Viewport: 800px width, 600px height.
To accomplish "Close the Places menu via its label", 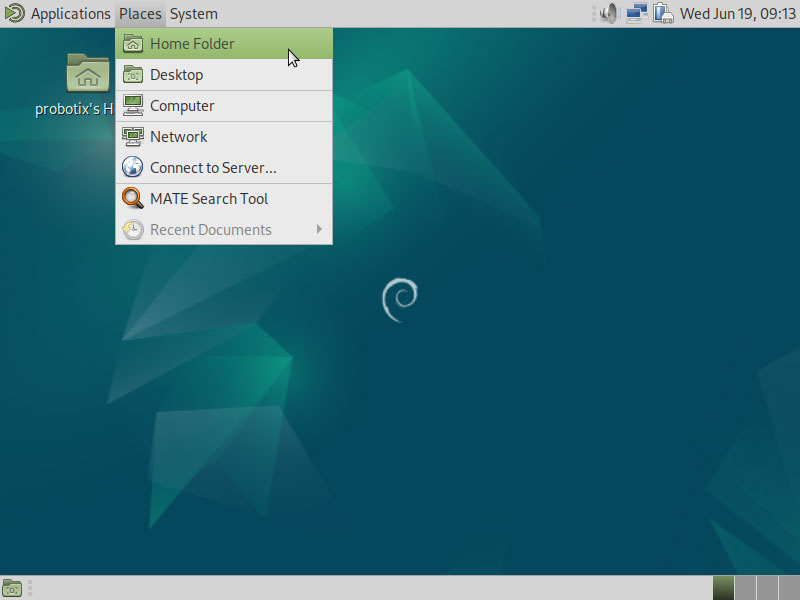I will (x=140, y=14).
